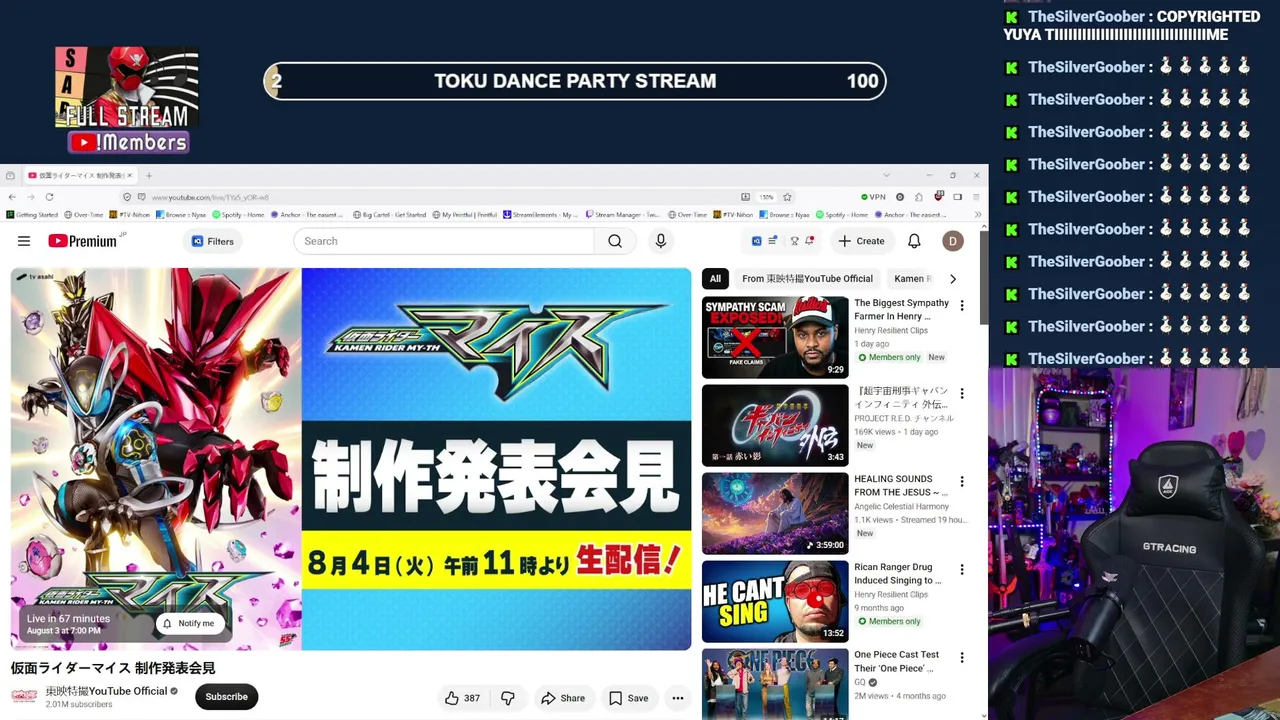Click the browser back arrow
This screenshot has height=720, width=1280.
pyautogui.click(x=13, y=197)
